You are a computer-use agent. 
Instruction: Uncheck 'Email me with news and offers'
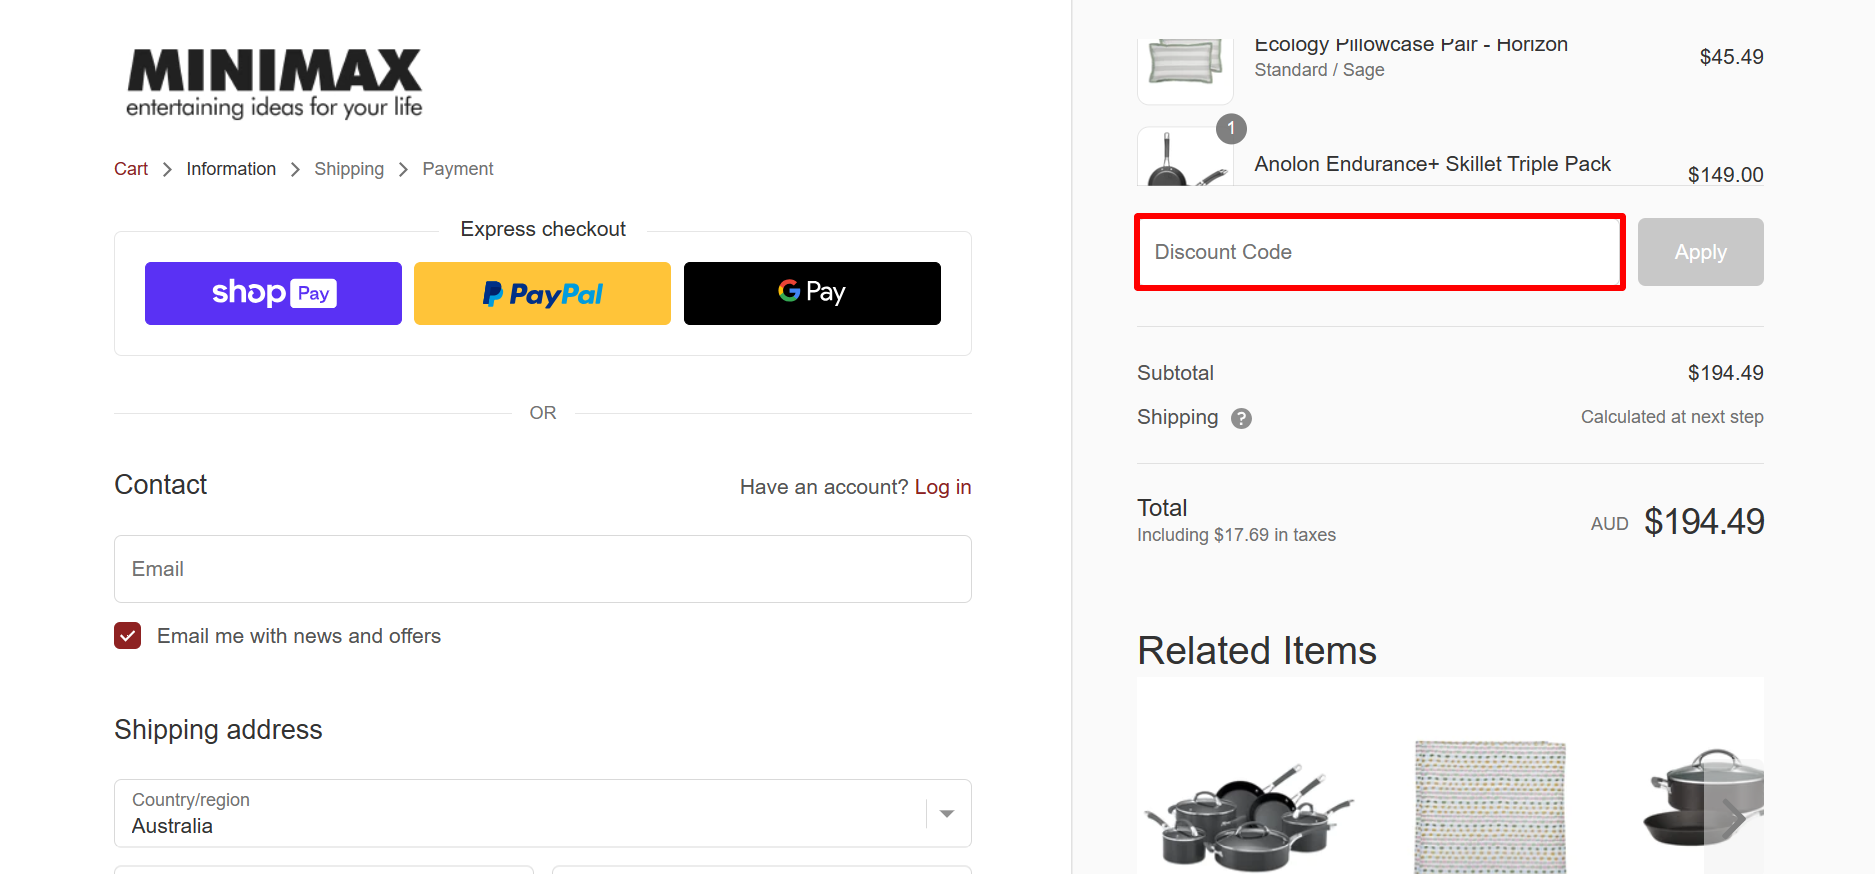tap(127, 635)
